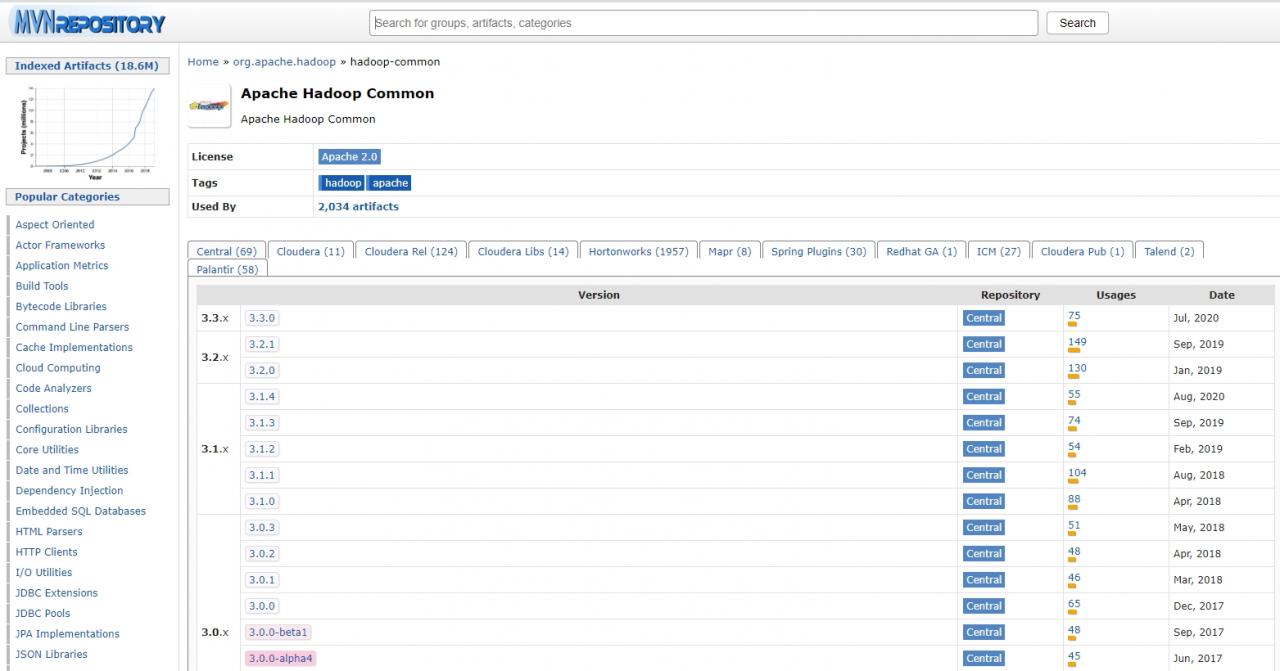
Task: Go to Home breadcrumb
Action: pos(203,62)
